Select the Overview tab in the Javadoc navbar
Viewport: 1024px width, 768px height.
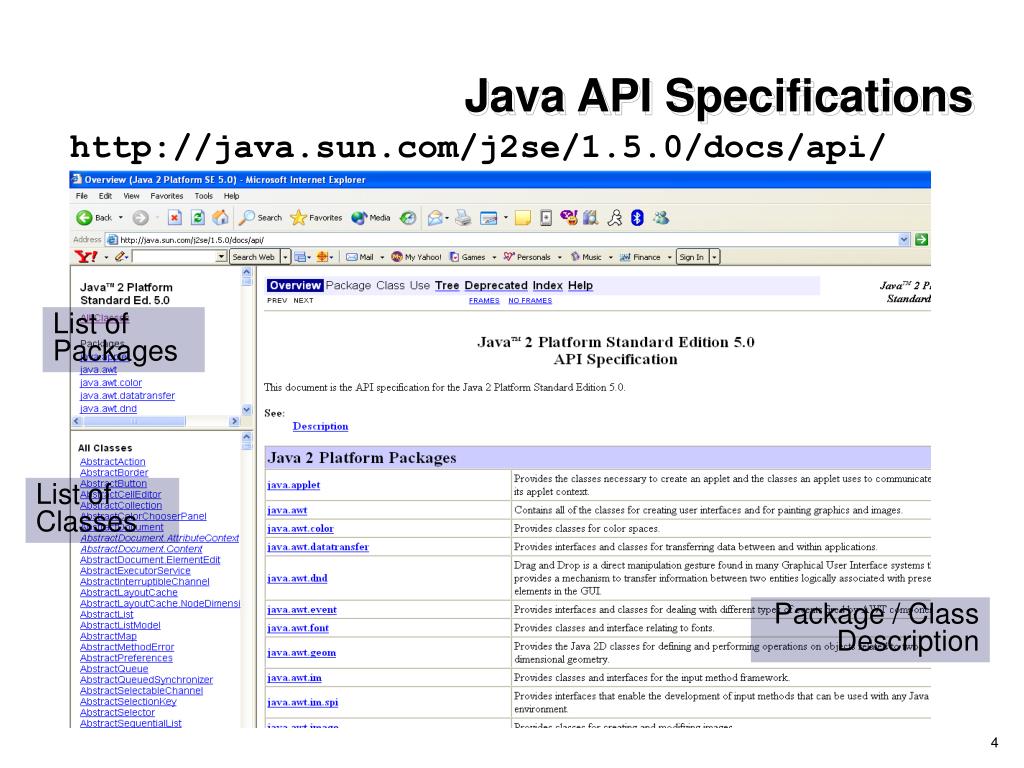click(295, 285)
